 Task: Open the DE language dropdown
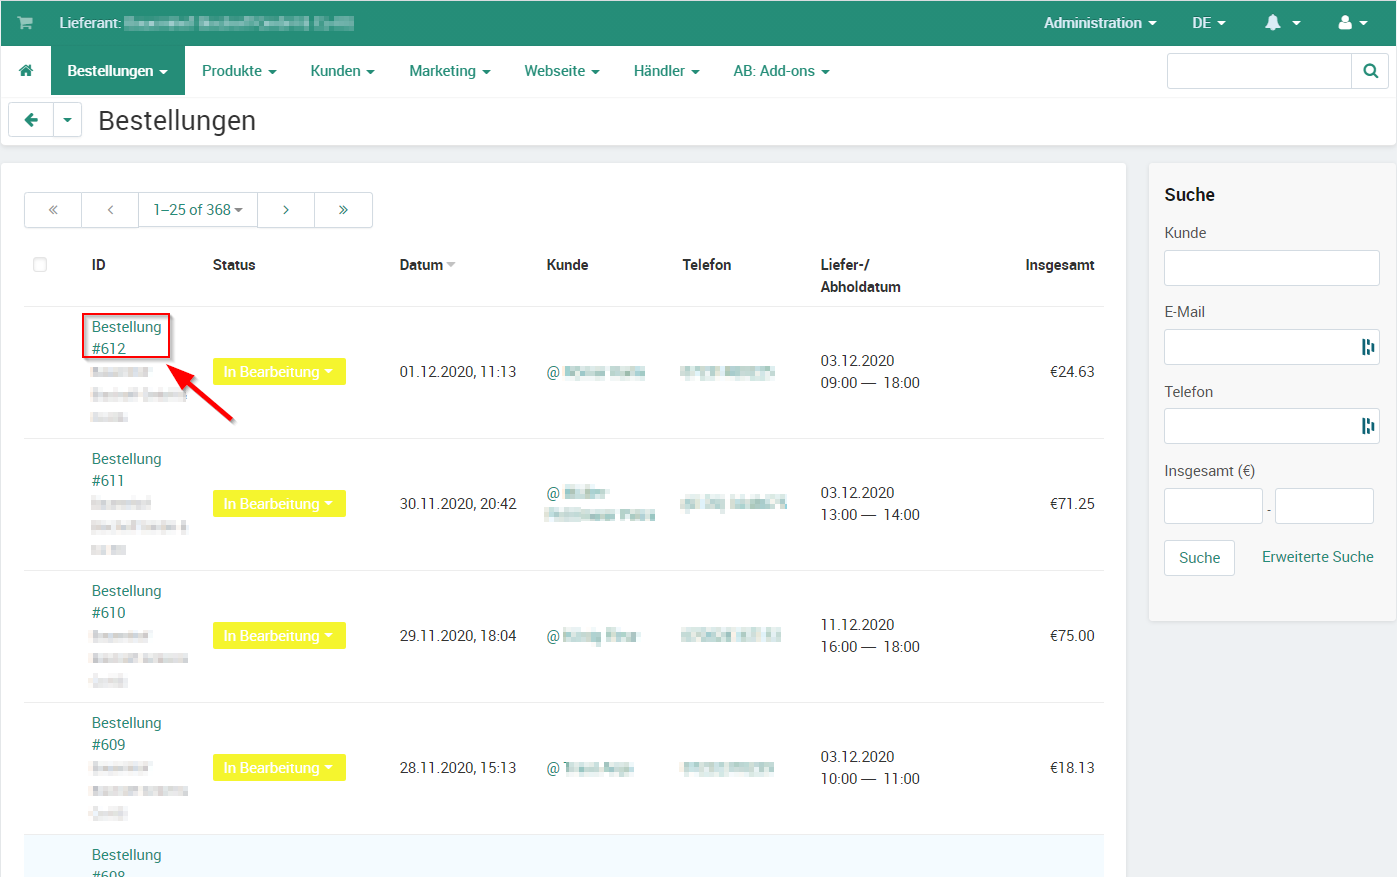click(x=1208, y=23)
